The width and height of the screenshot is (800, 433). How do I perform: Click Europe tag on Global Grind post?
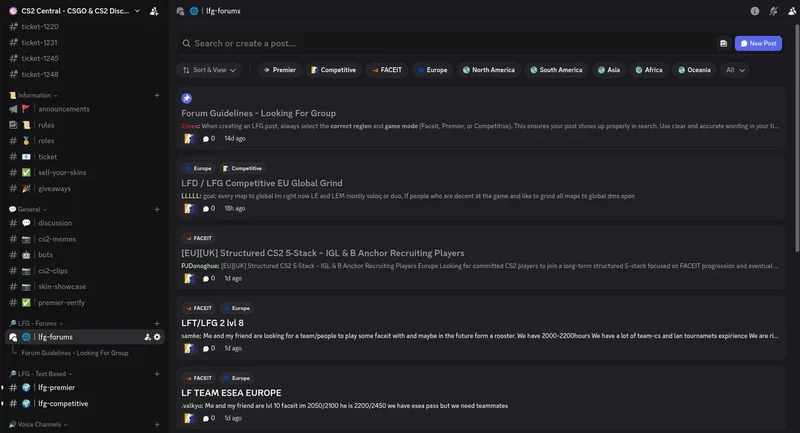click(x=198, y=168)
